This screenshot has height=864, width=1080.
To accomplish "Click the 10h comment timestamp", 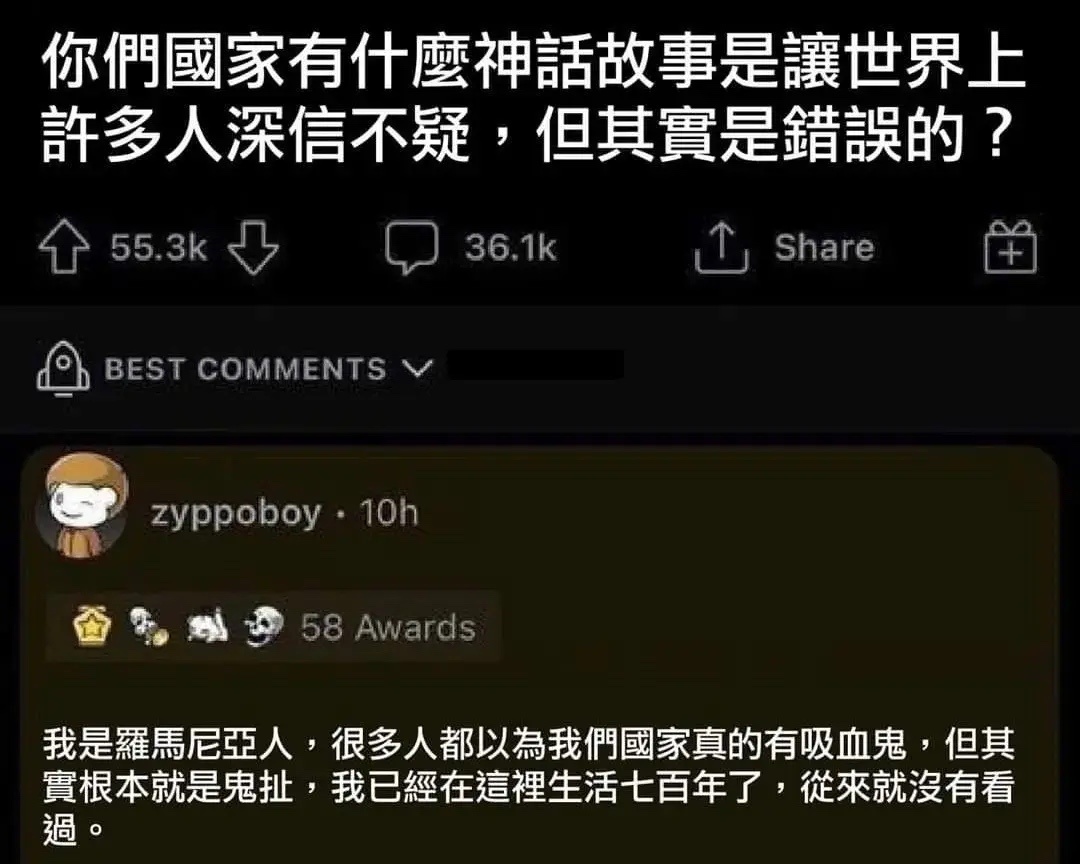I will click(x=388, y=513).
